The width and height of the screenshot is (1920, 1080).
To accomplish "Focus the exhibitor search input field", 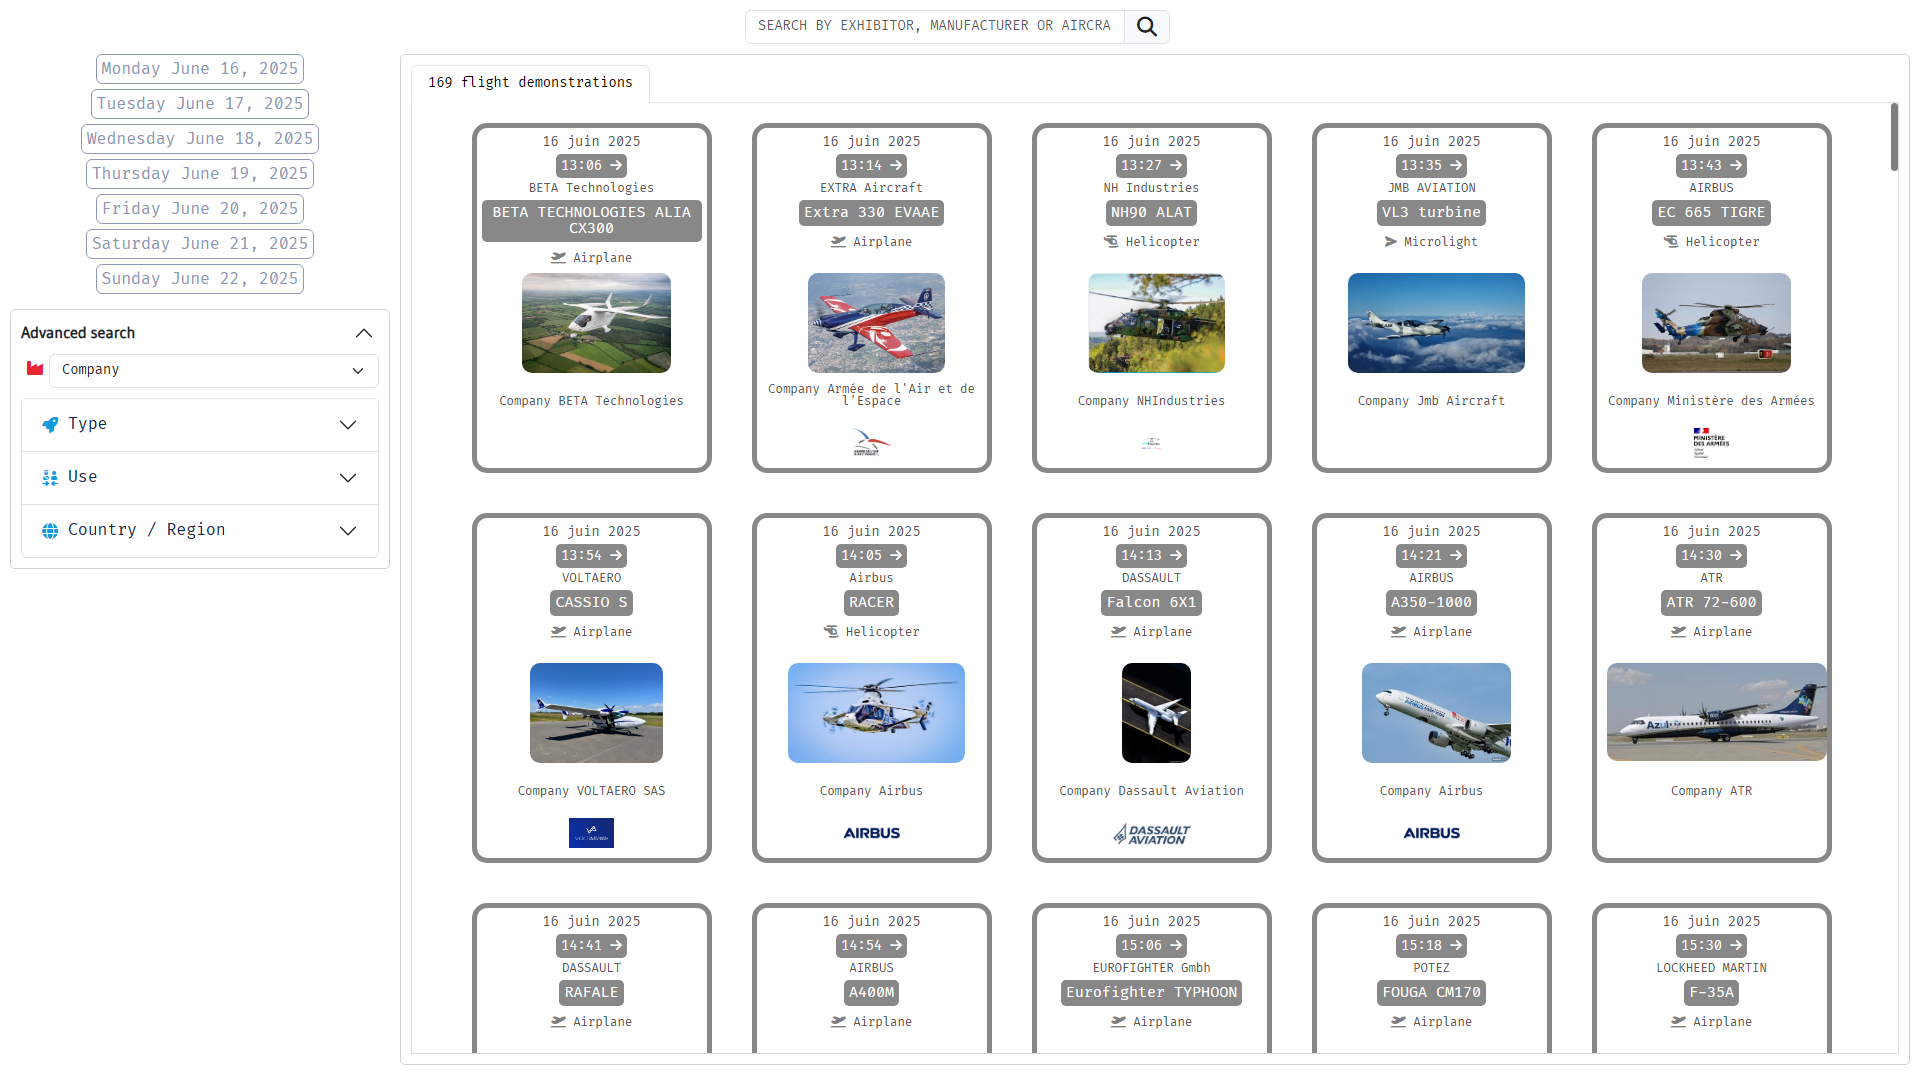I will 935,27.
